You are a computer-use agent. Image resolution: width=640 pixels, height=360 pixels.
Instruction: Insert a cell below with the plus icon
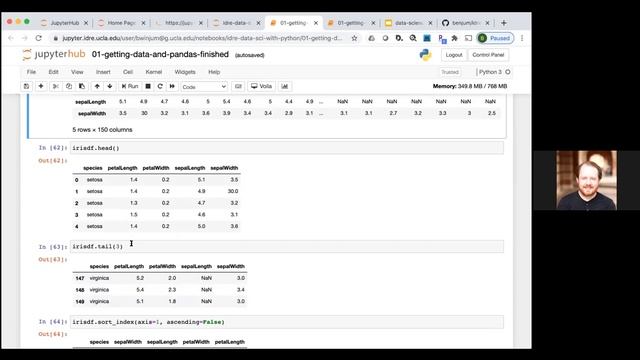point(41,86)
